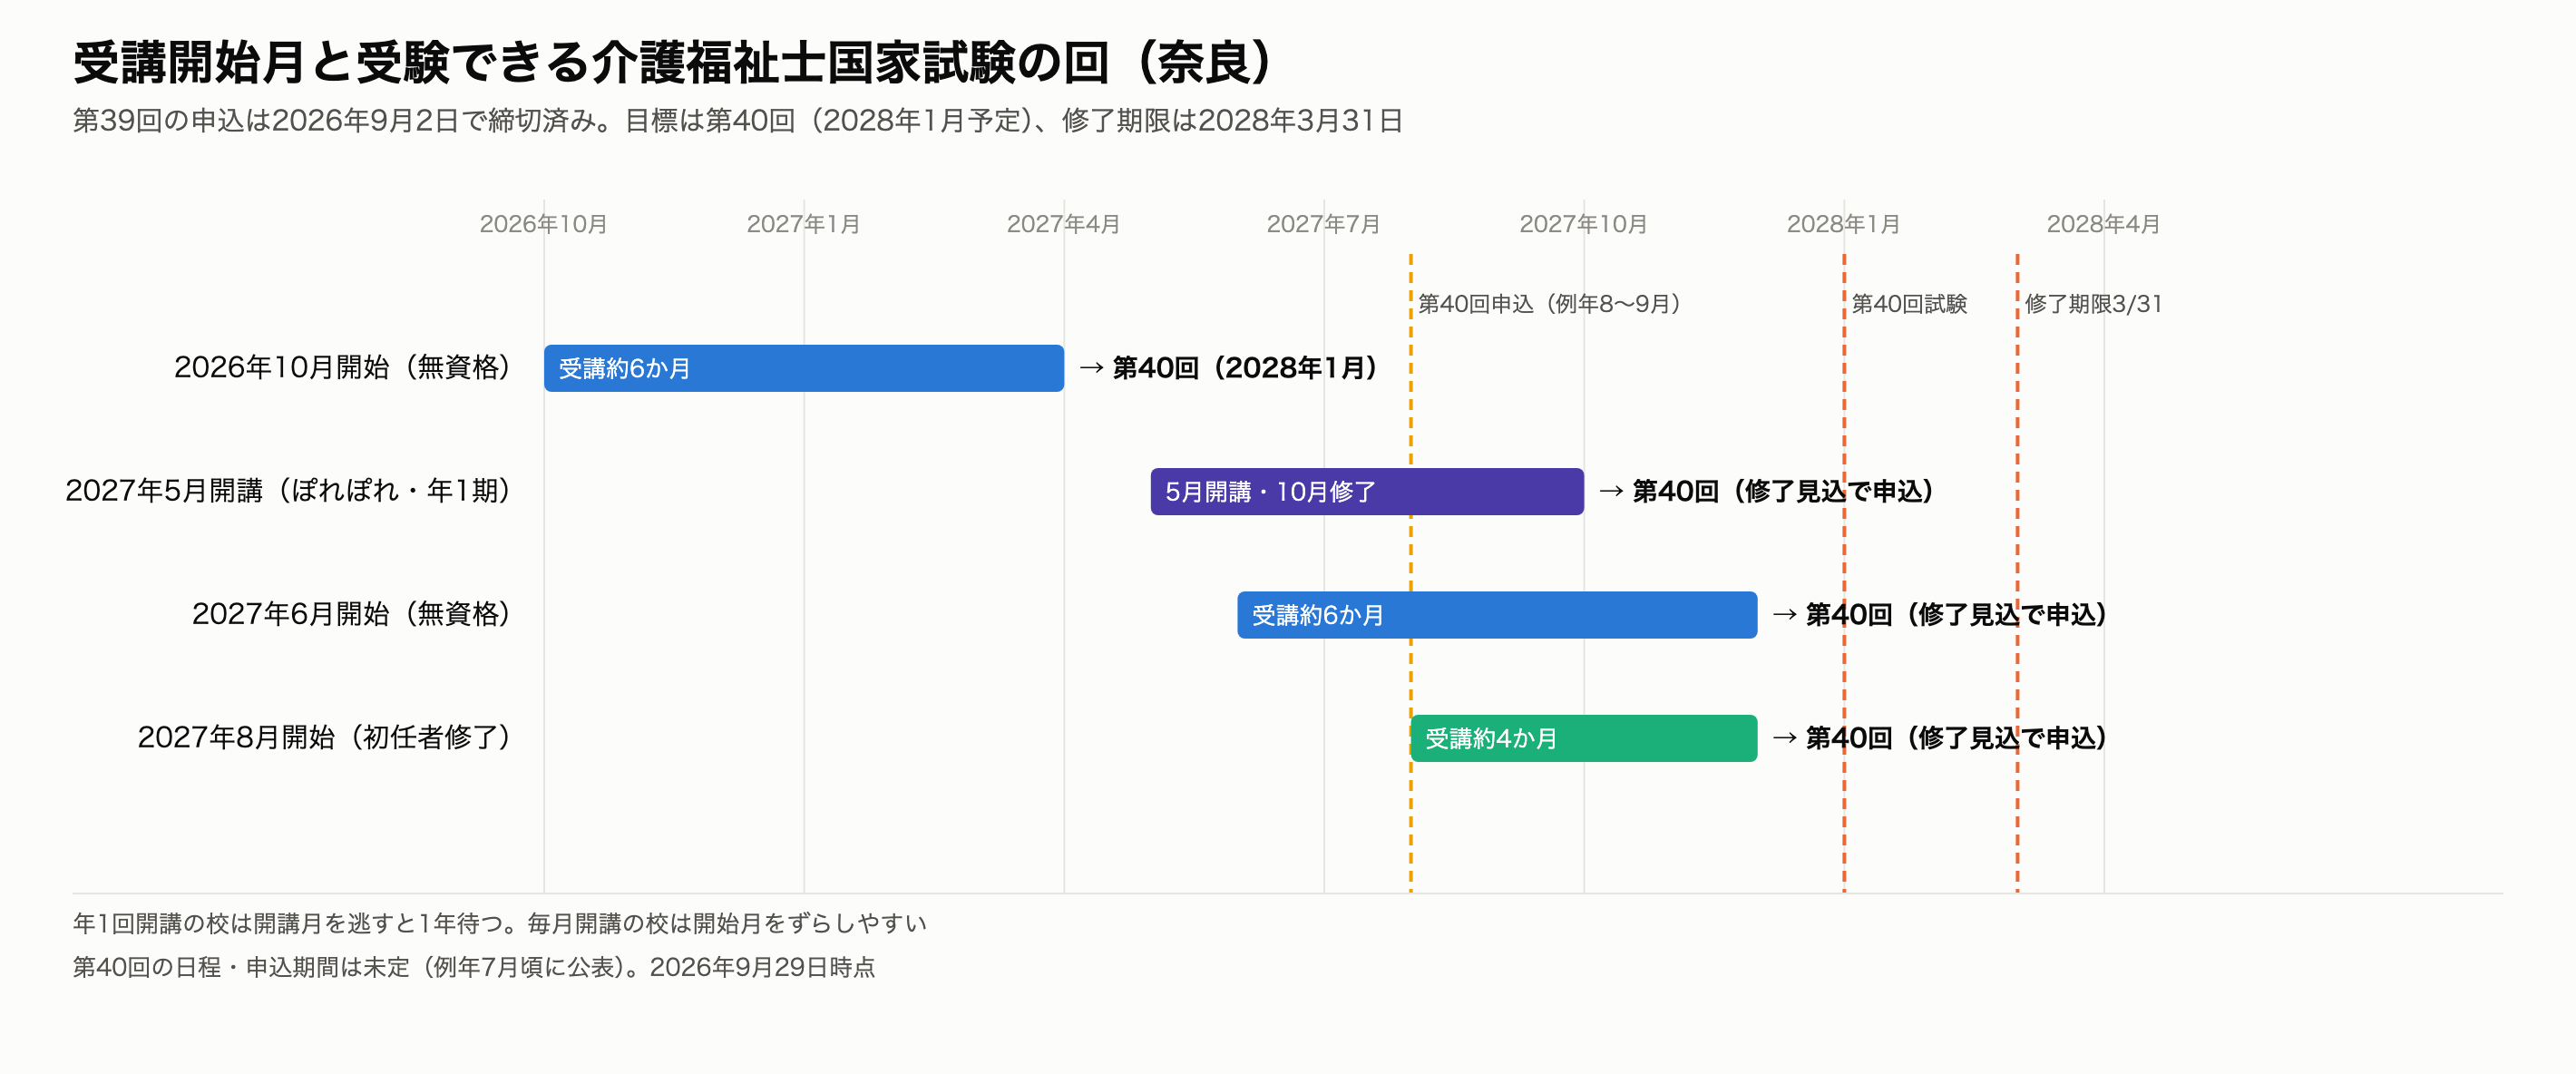2576x1074 pixels.
Task: Select the 2027年10月 axis label
Action: pos(1583,224)
